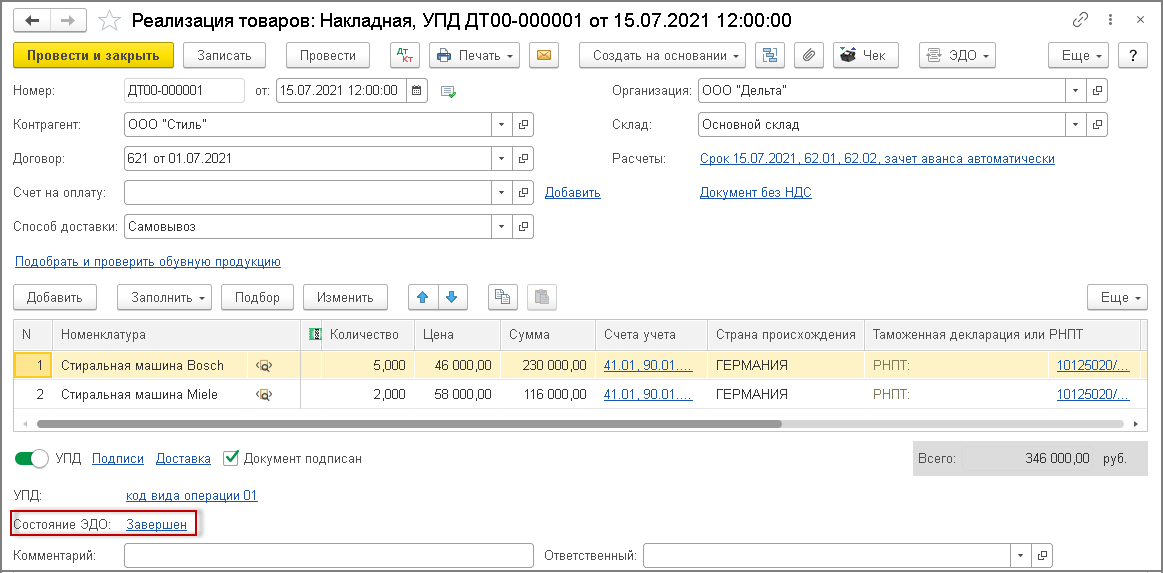Screen dimensions: 1163x573
Task: Open the Контрагент ООО "Стиль" card
Action: click(x=524, y=125)
